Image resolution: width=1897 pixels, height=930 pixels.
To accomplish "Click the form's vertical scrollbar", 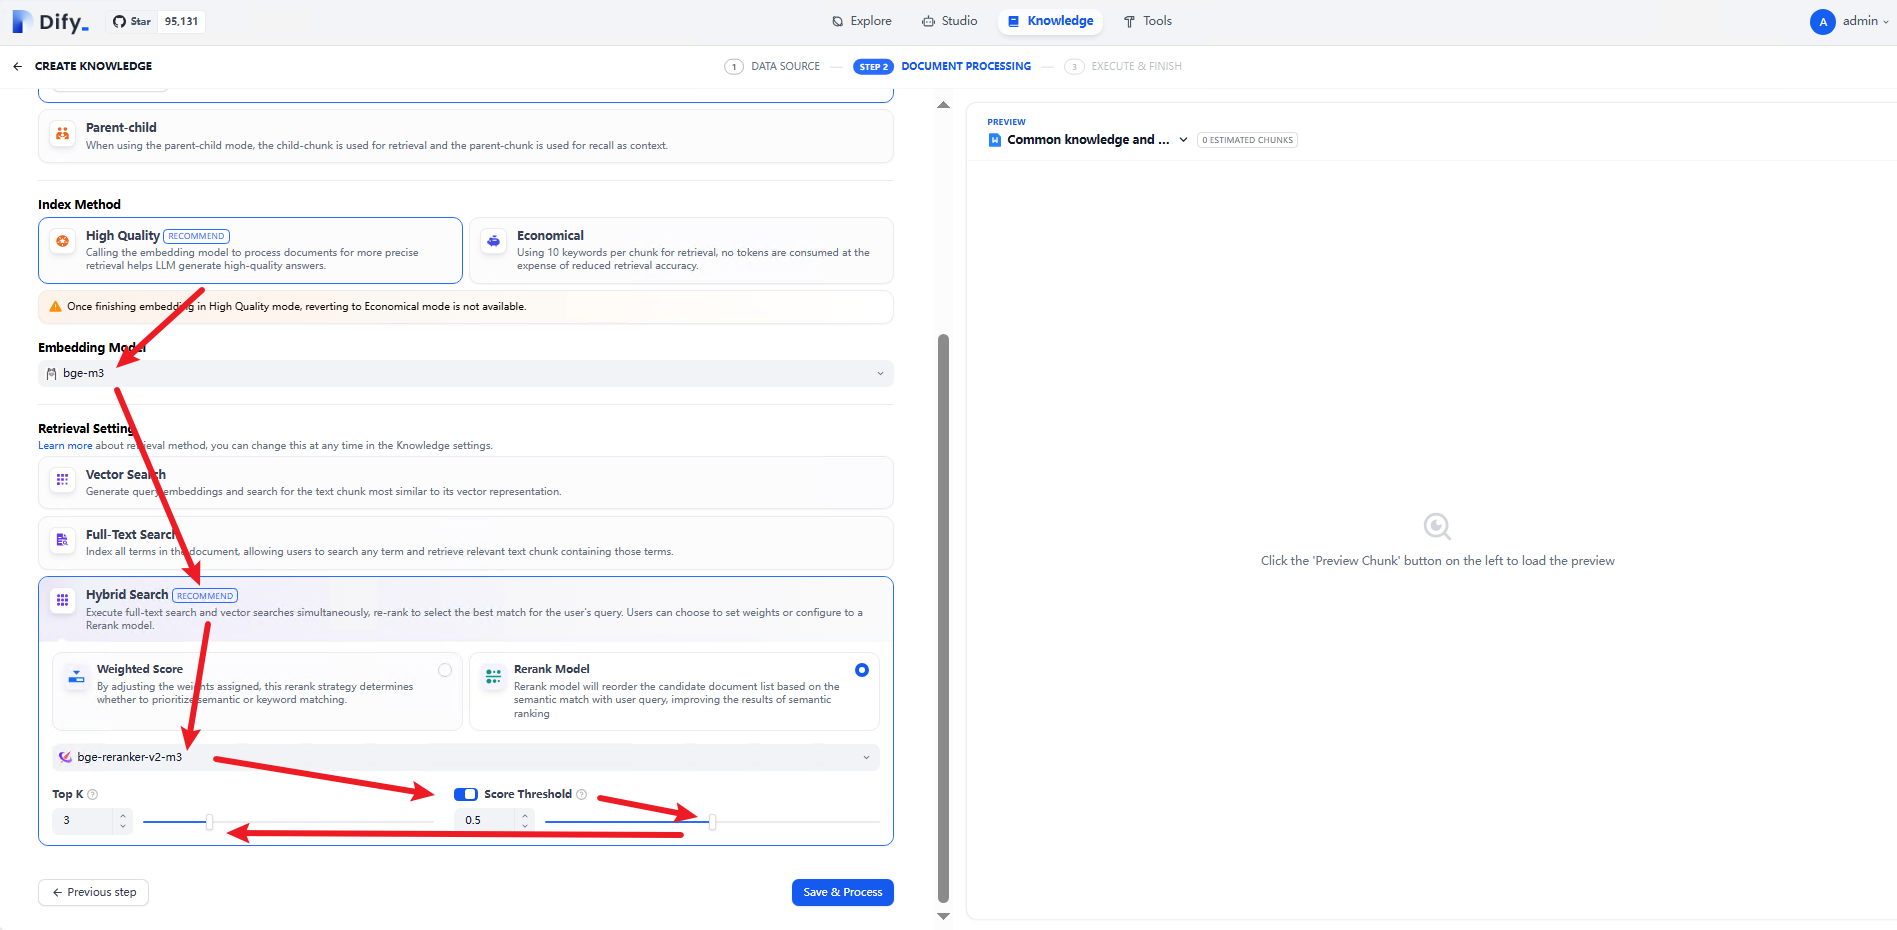I will pos(943,618).
